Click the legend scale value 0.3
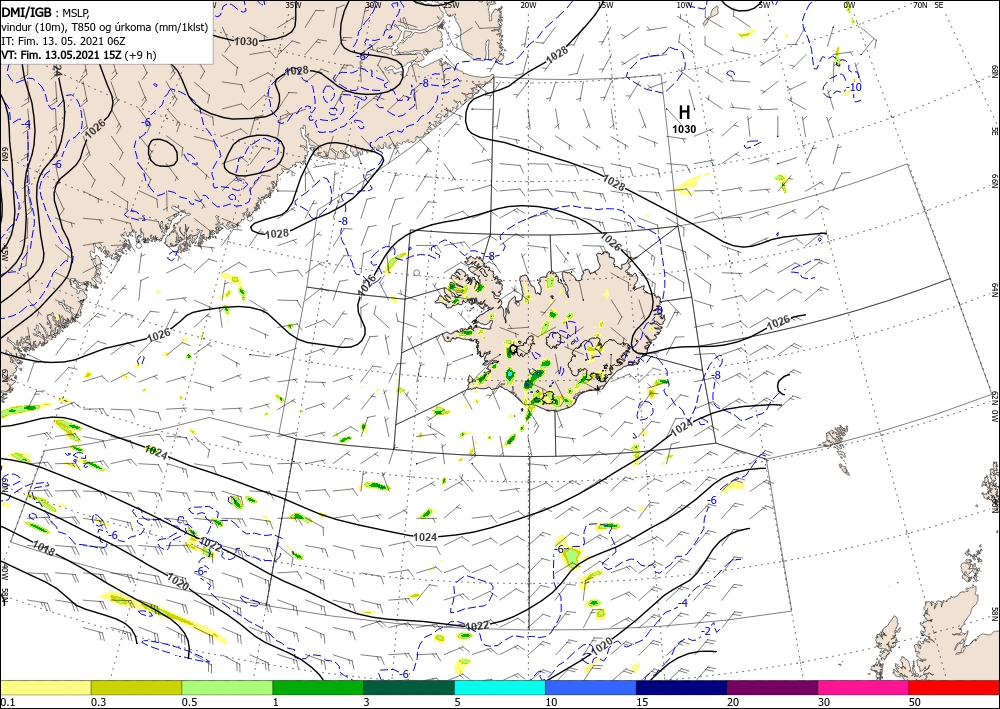This screenshot has width=1000, height=709. (x=98, y=702)
